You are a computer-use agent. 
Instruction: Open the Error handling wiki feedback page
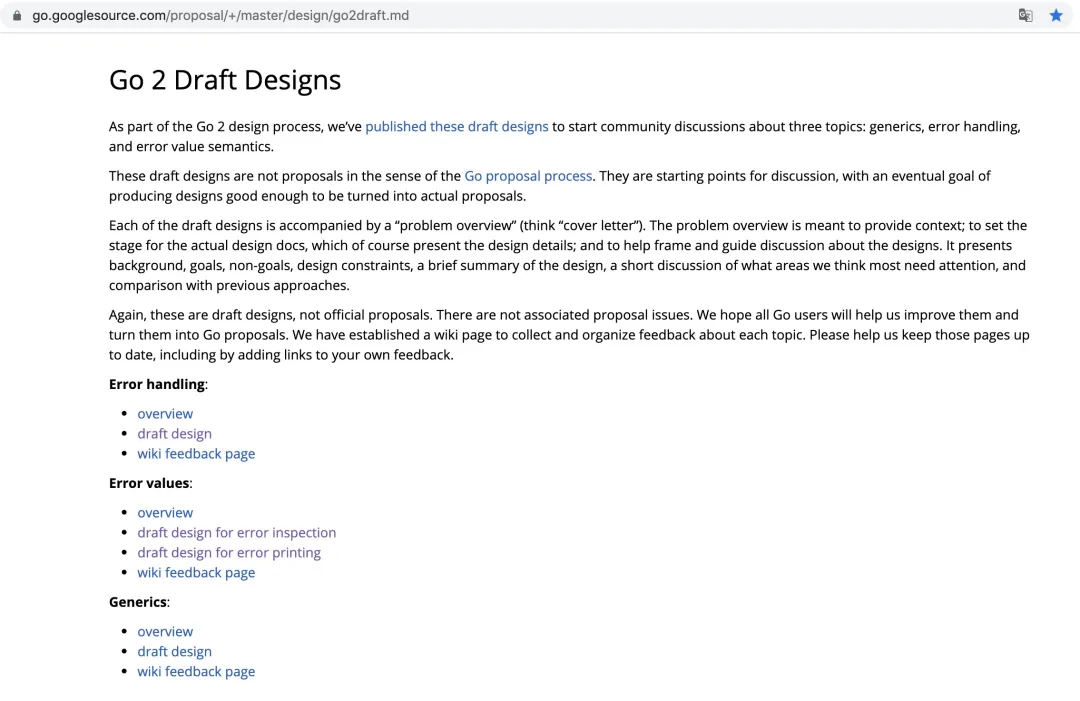(196, 454)
